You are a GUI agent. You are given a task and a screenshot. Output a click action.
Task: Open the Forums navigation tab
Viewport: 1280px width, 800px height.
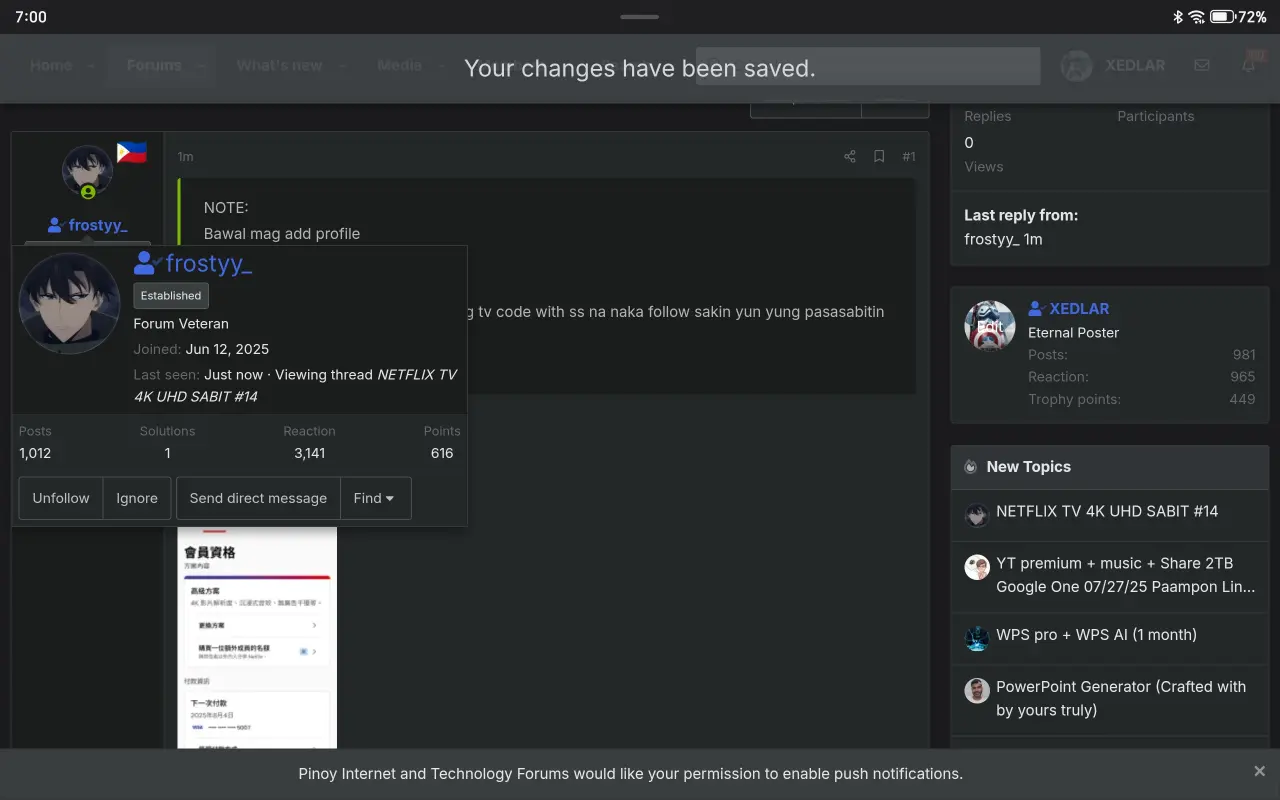click(x=154, y=65)
